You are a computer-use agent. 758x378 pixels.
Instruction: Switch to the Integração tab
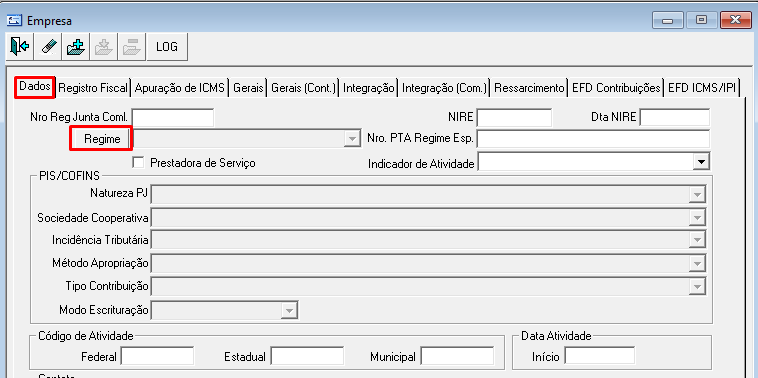(x=369, y=88)
